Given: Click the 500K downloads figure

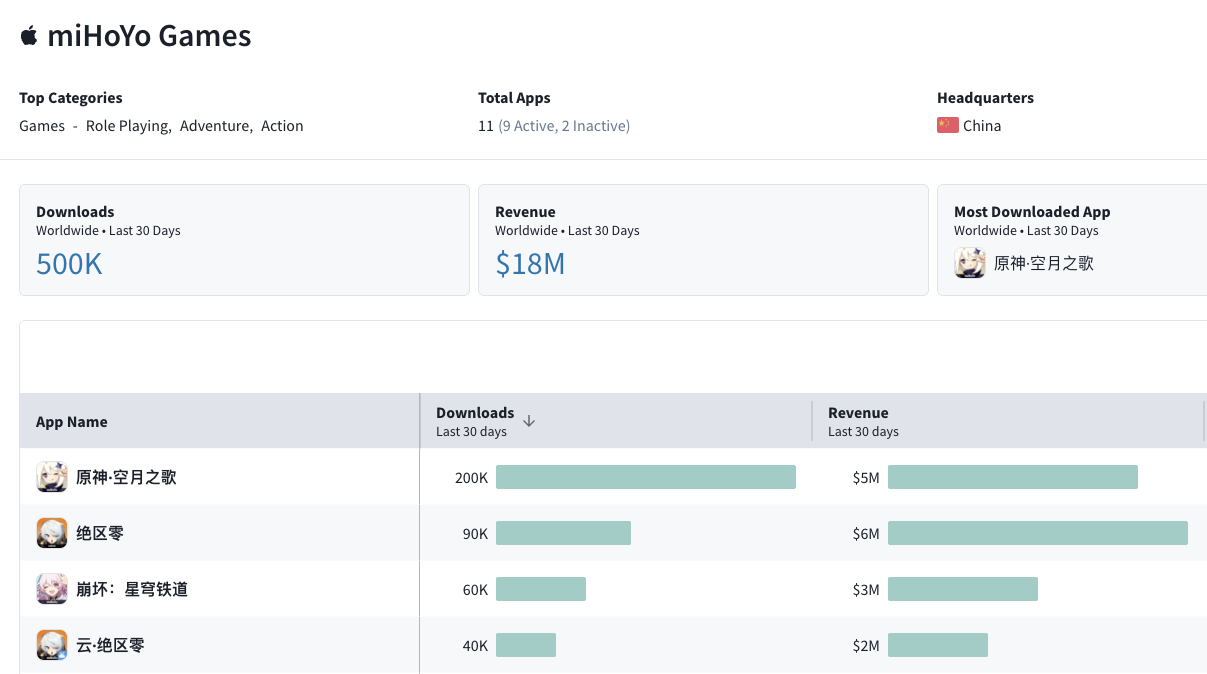Looking at the screenshot, I should 69,264.
